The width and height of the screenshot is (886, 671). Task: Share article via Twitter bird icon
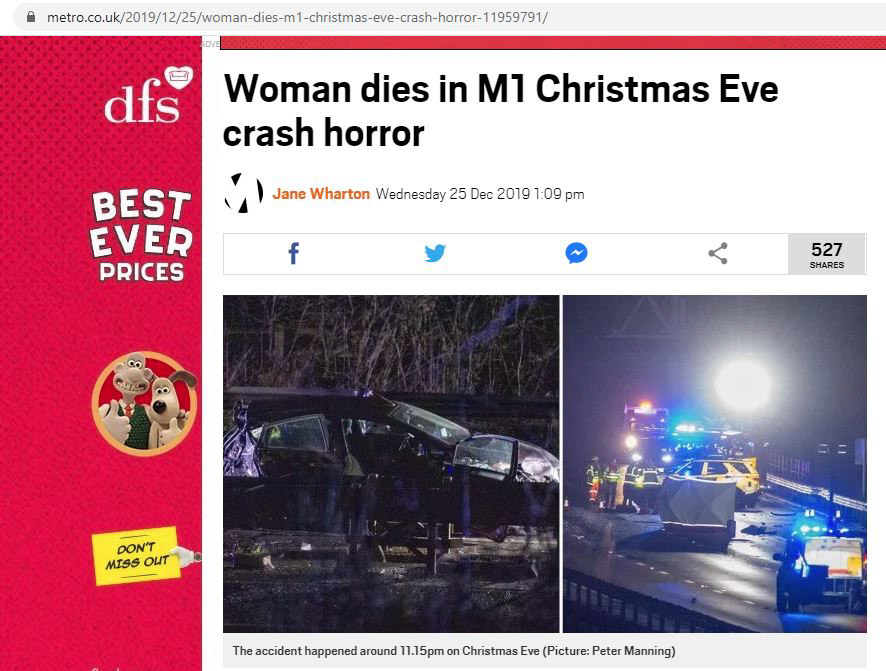pos(435,253)
